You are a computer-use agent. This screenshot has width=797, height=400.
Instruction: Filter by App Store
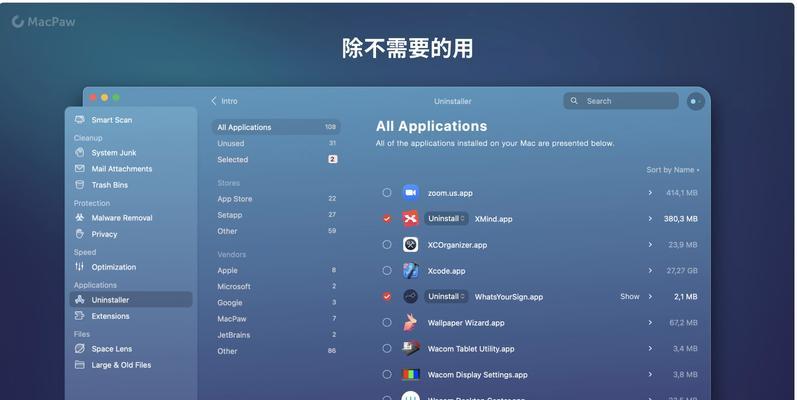pyautogui.click(x=276, y=199)
